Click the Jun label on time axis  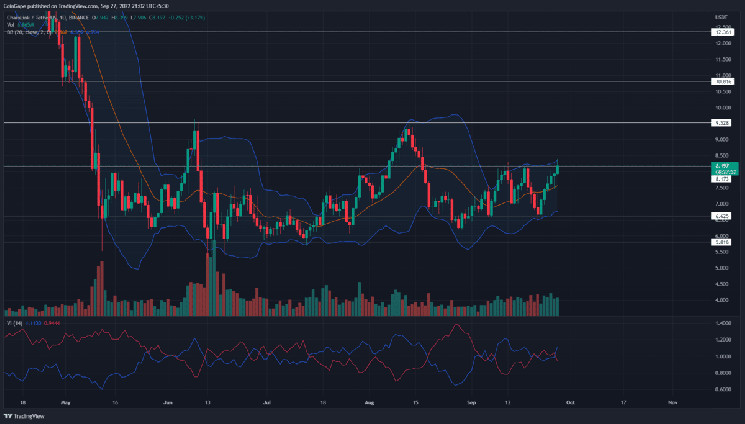point(167,403)
